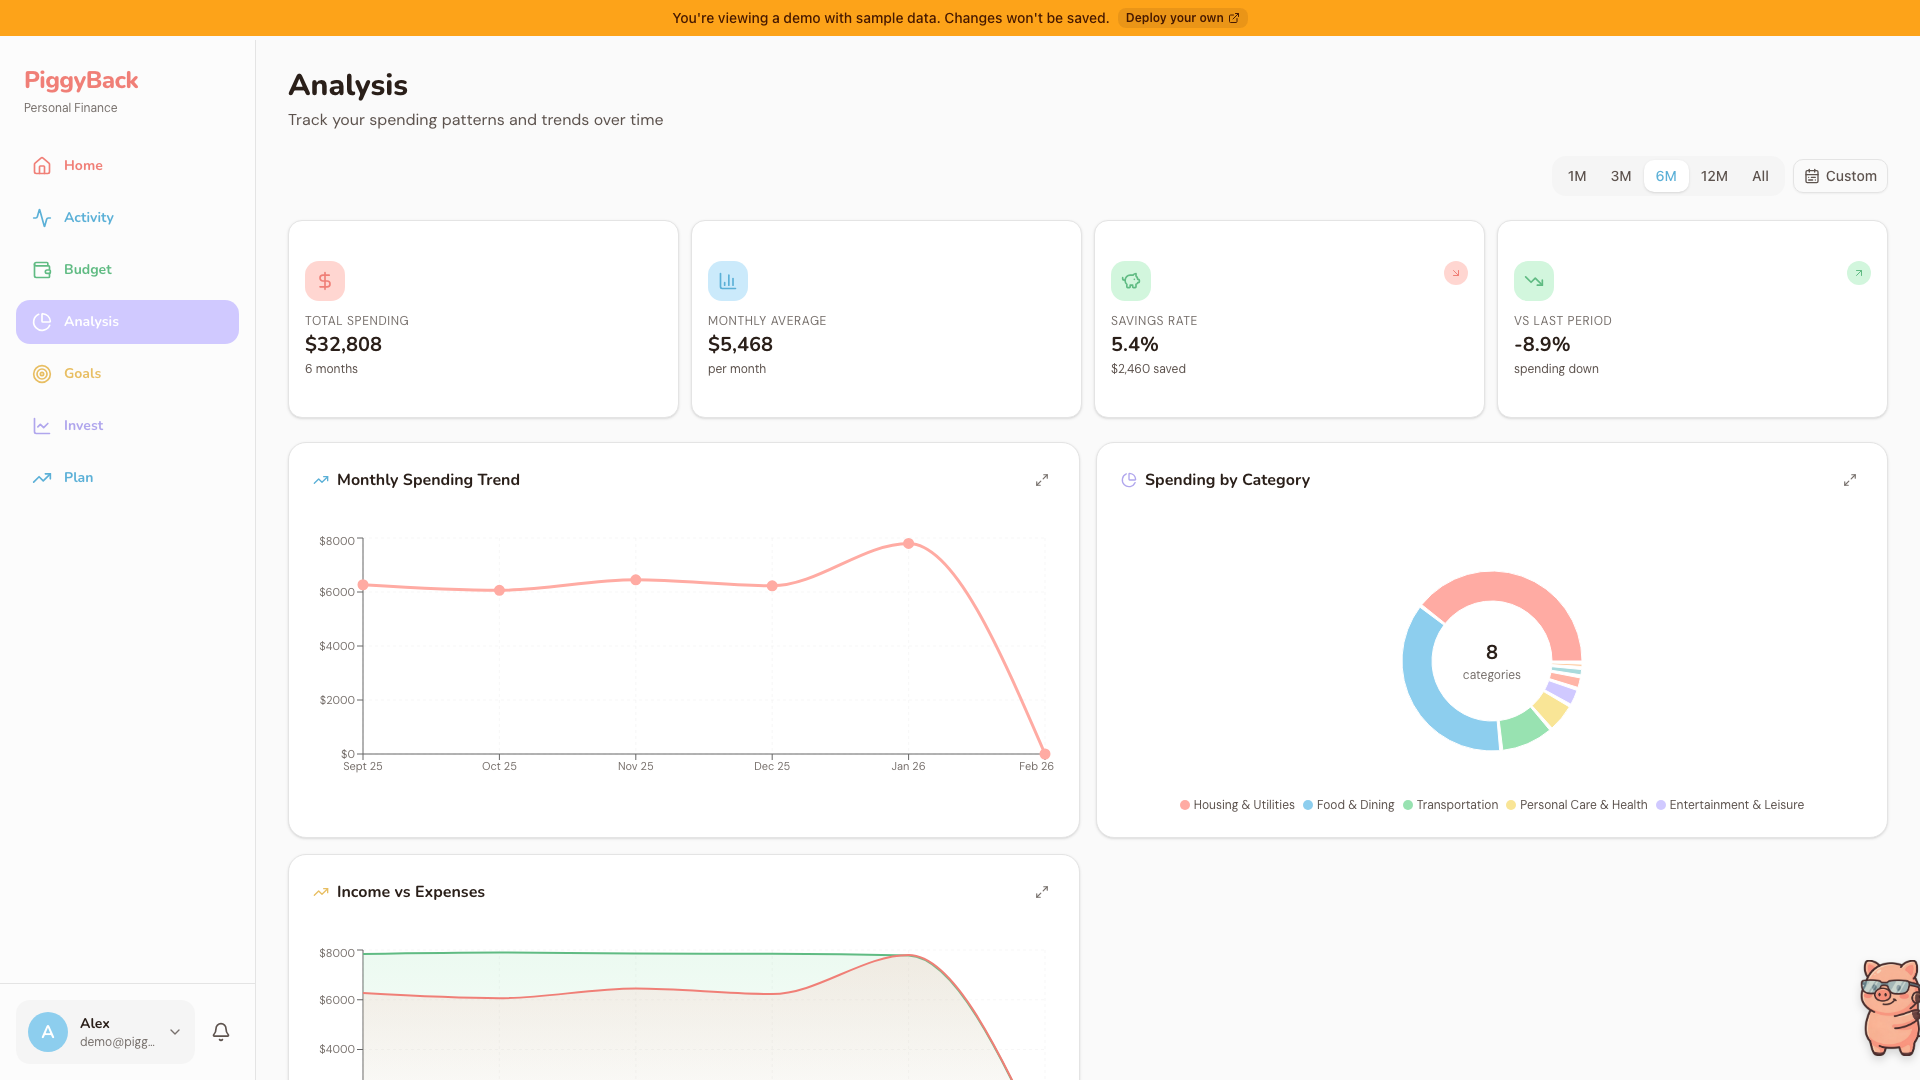Click the Deploy your own link

point(1182,18)
